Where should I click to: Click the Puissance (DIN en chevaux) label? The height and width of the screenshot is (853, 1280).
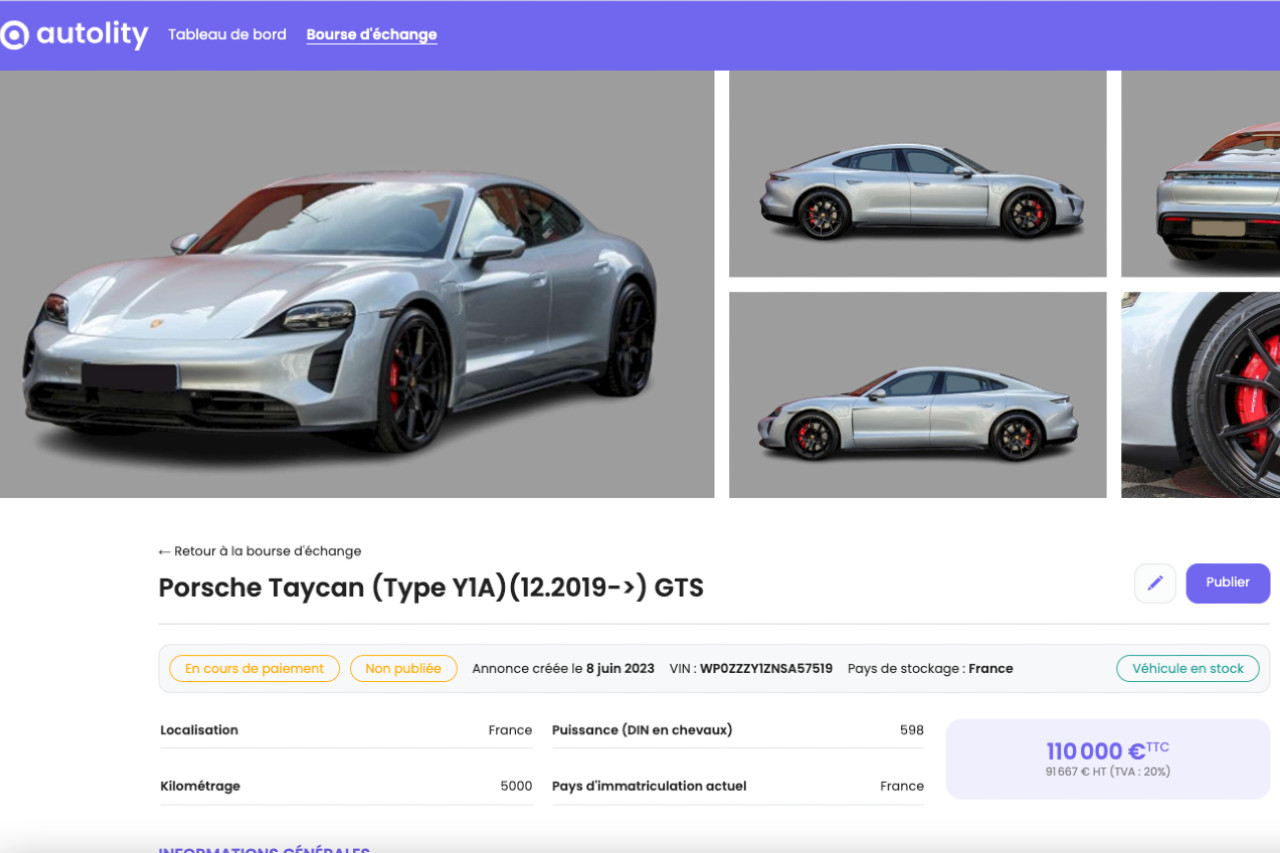tap(642, 730)
